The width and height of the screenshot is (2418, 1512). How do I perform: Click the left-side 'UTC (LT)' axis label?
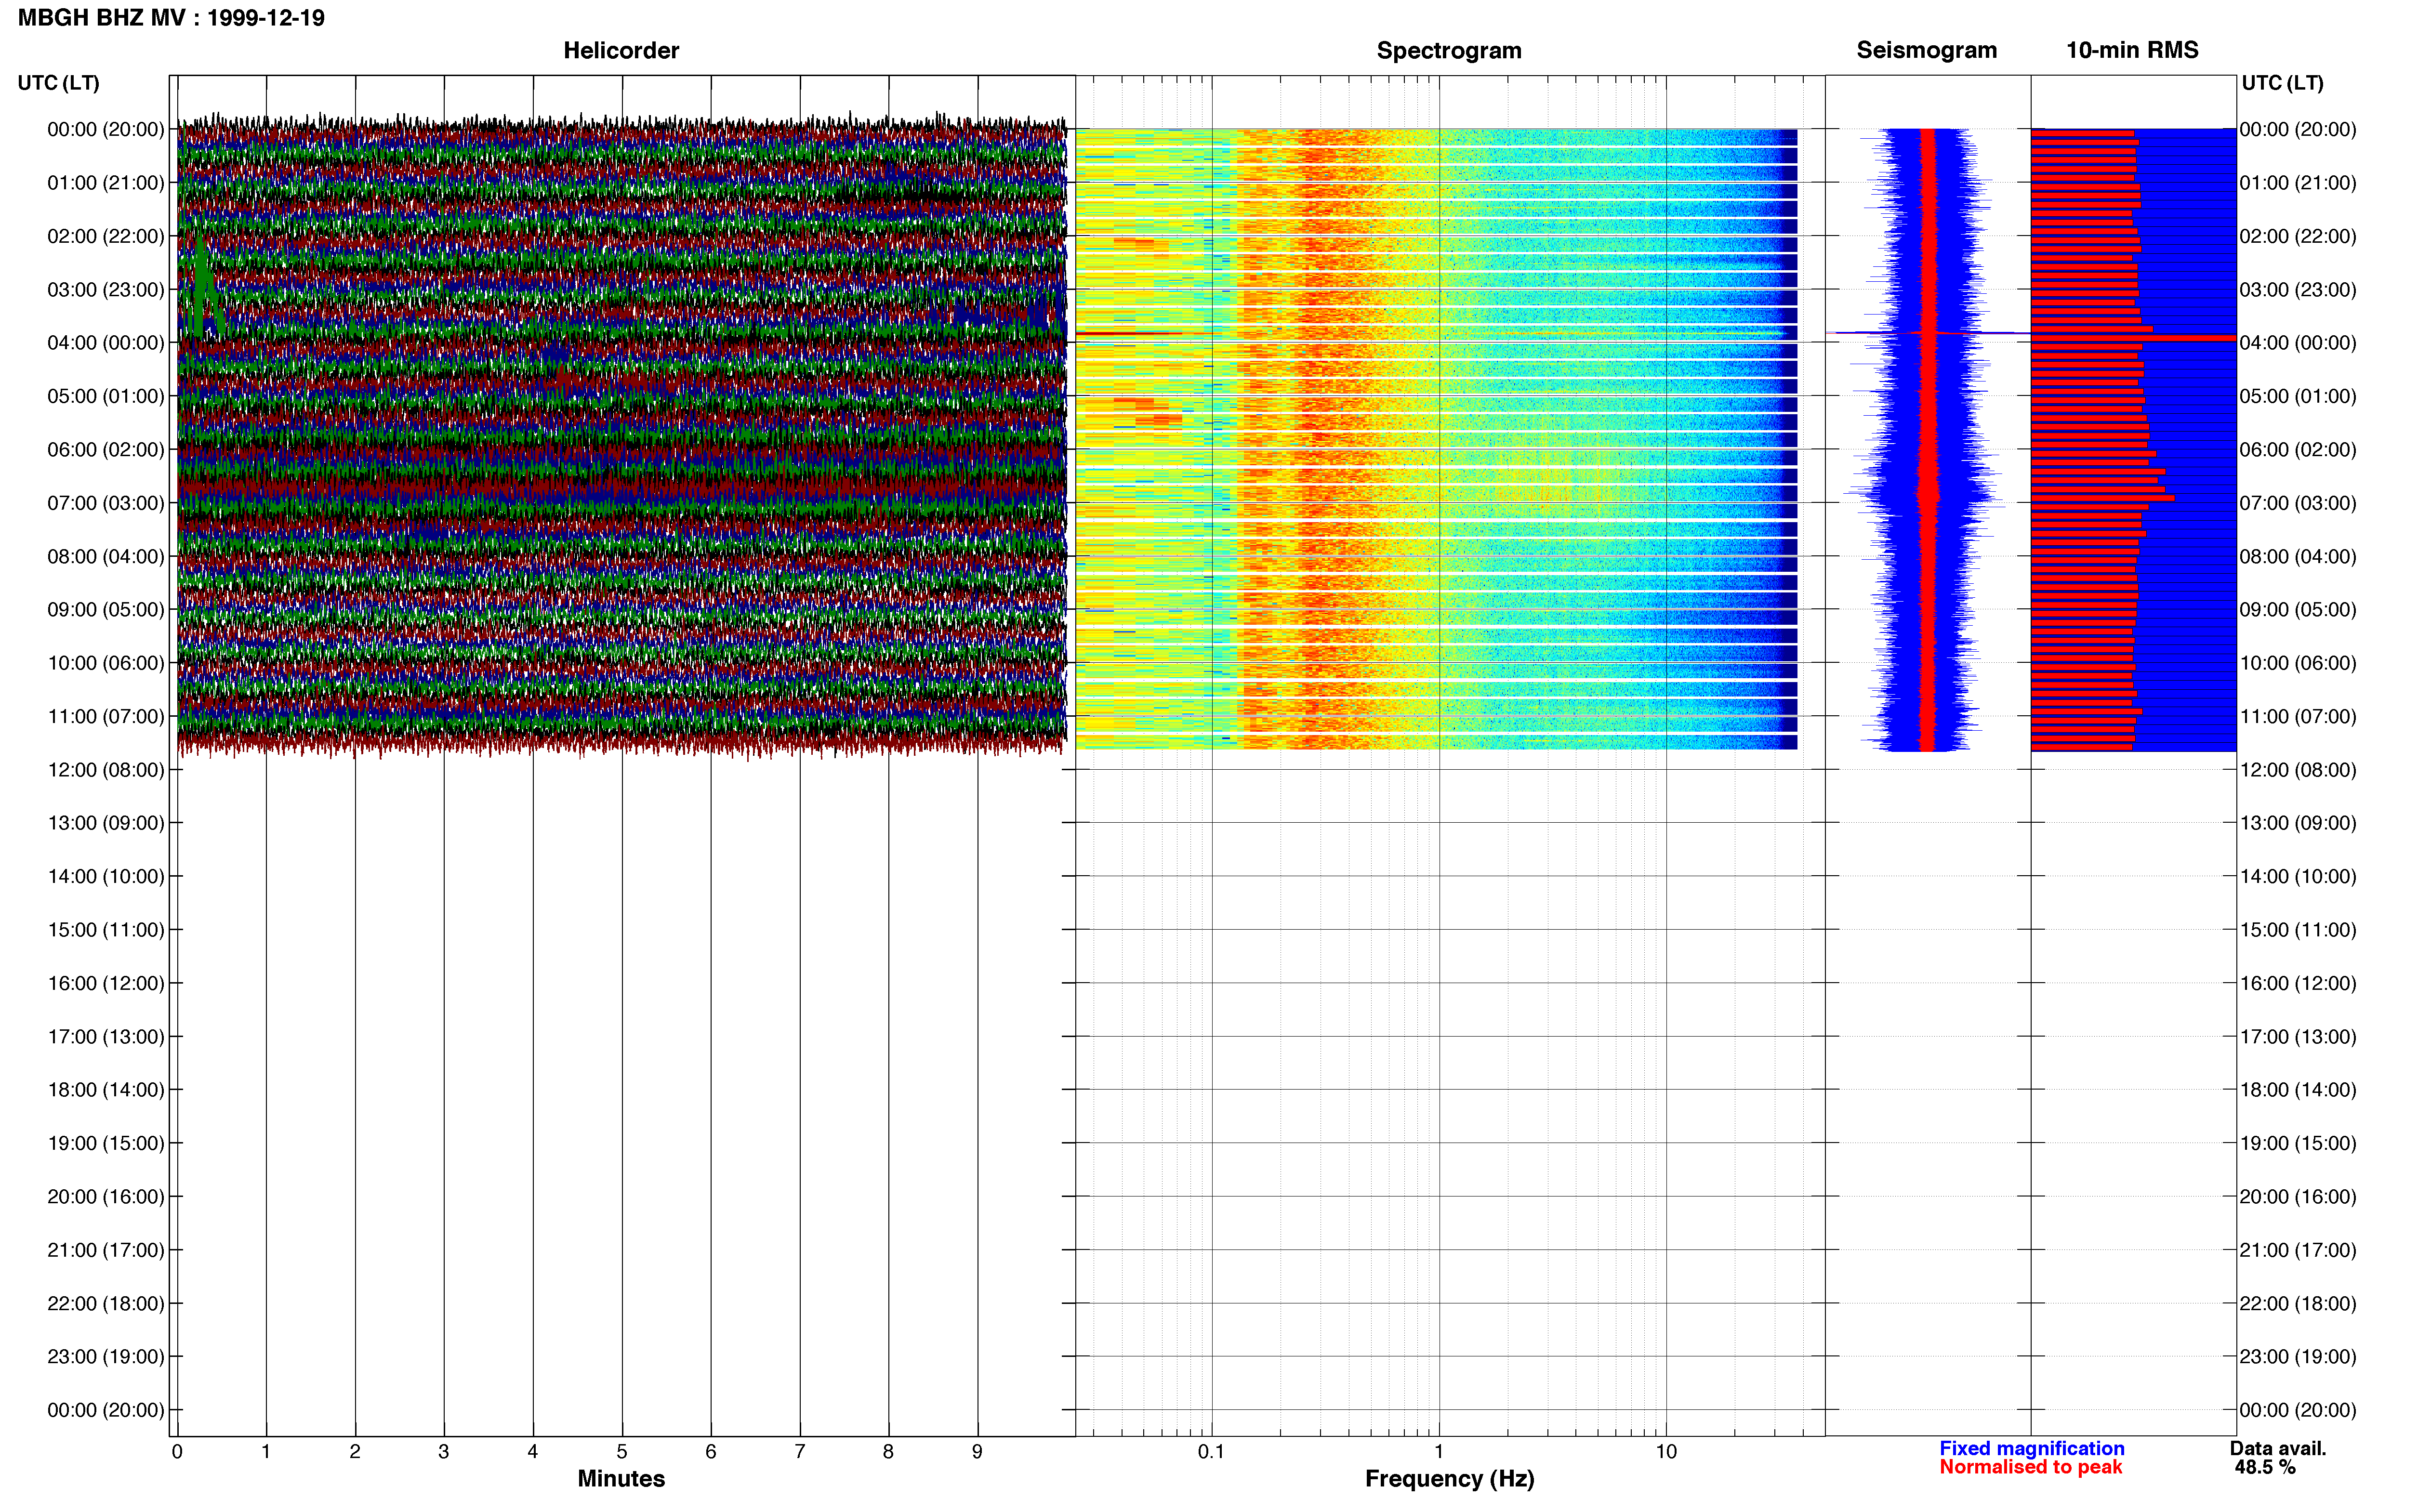[x=58, y=83]
